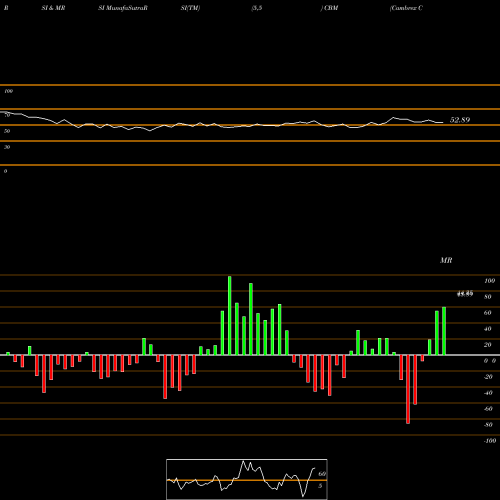Click the 'SI MunafaSutraR' header text

(x=123, y=8)
